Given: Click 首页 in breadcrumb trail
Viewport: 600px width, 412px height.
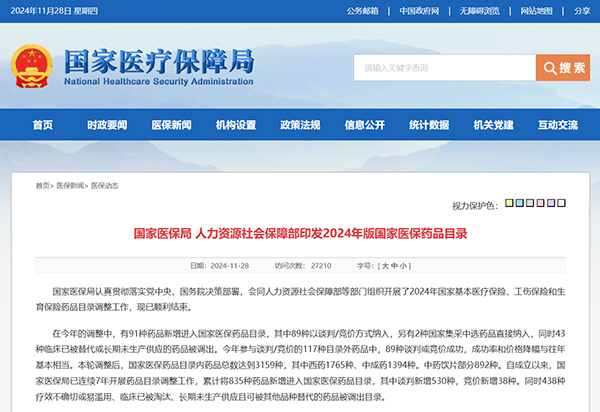Looking at the screenshot, I should click(42, 186).
